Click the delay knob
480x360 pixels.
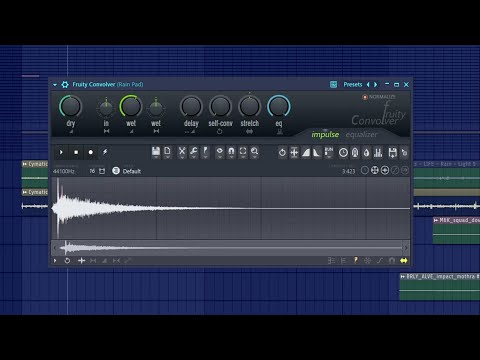(x=191, y=107)
